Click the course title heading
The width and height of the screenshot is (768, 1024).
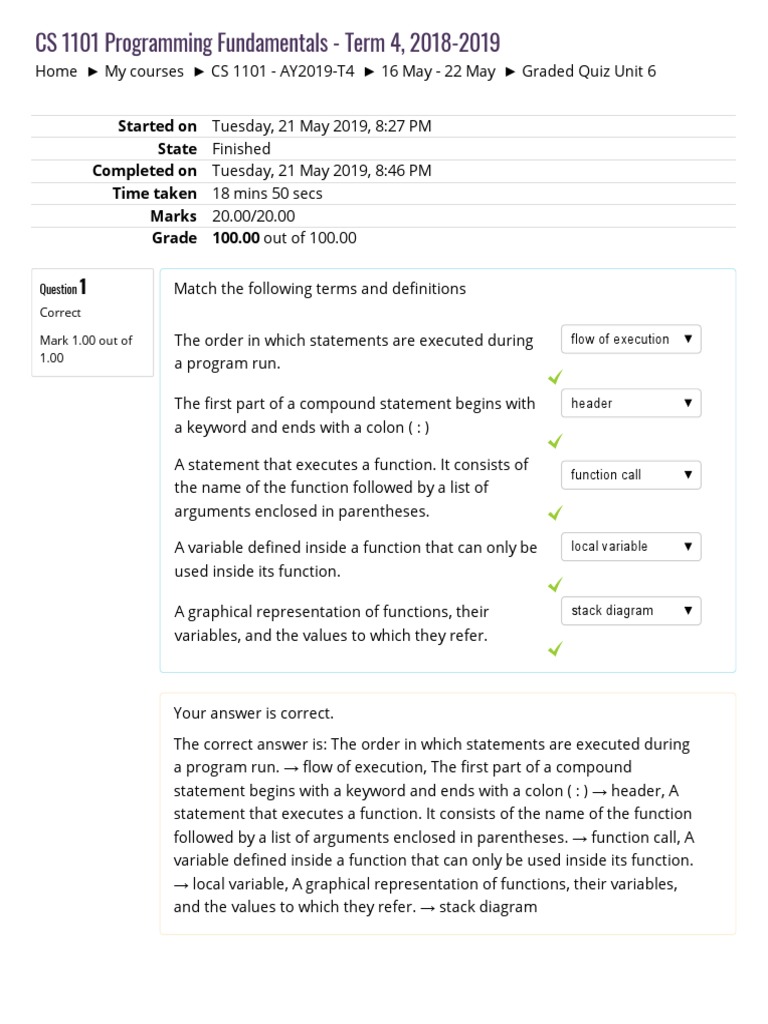268,42
